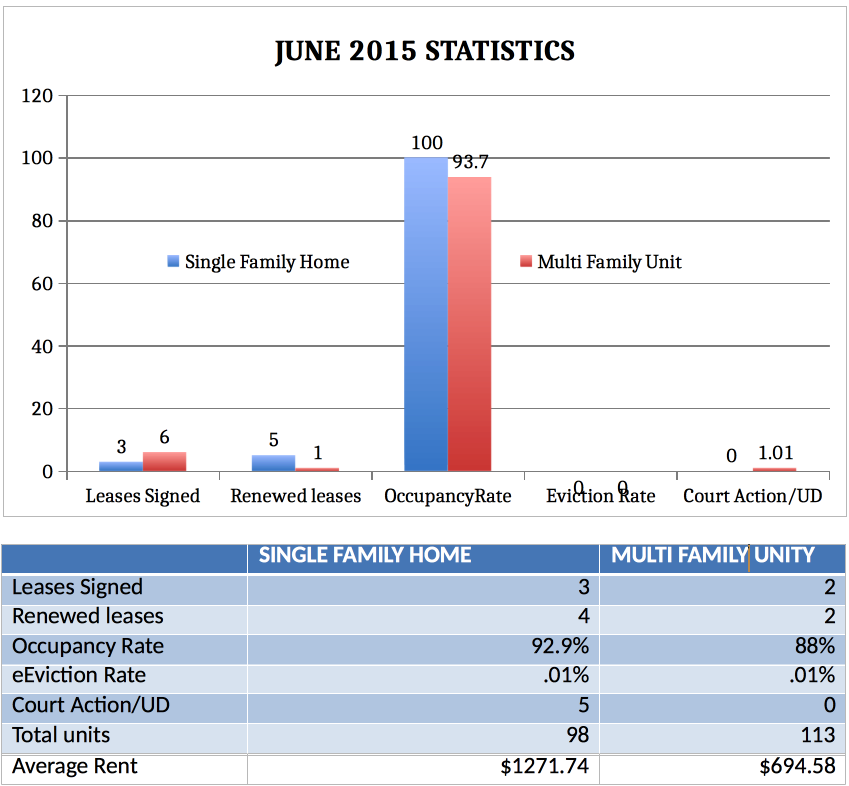
Task: Click the Eviction Rate axis label
Action: click(600, 496)
